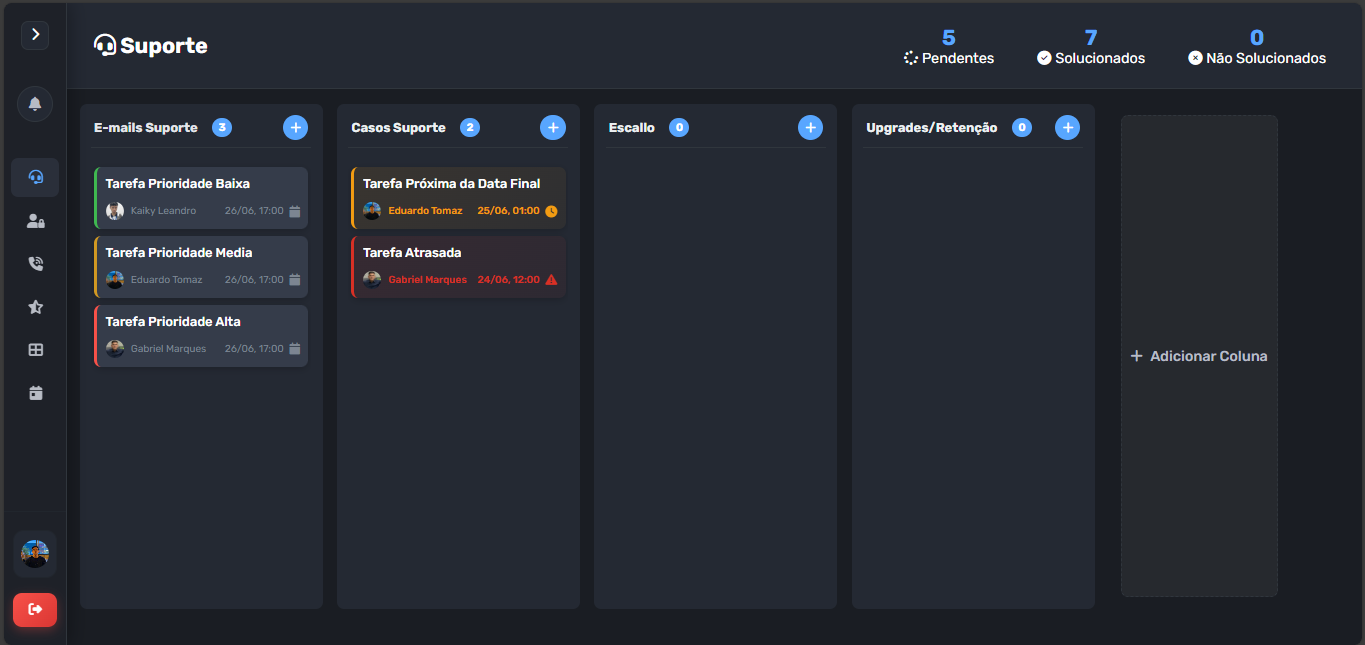1365x645 pixels.
Task: Click Gabriel Marques avatar on Prioridade Alta
Action: click(115, 349)
